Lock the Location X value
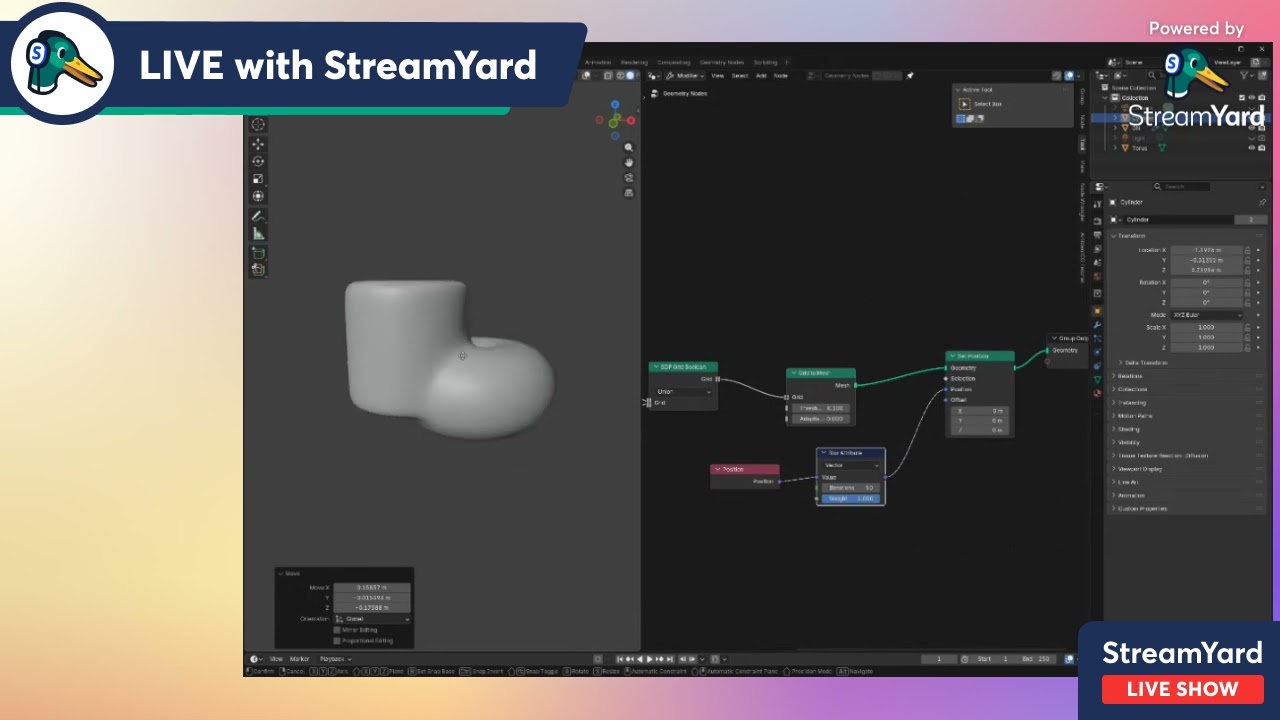The width and height of the screenshot is (1280, 720). click(1248, 250)
